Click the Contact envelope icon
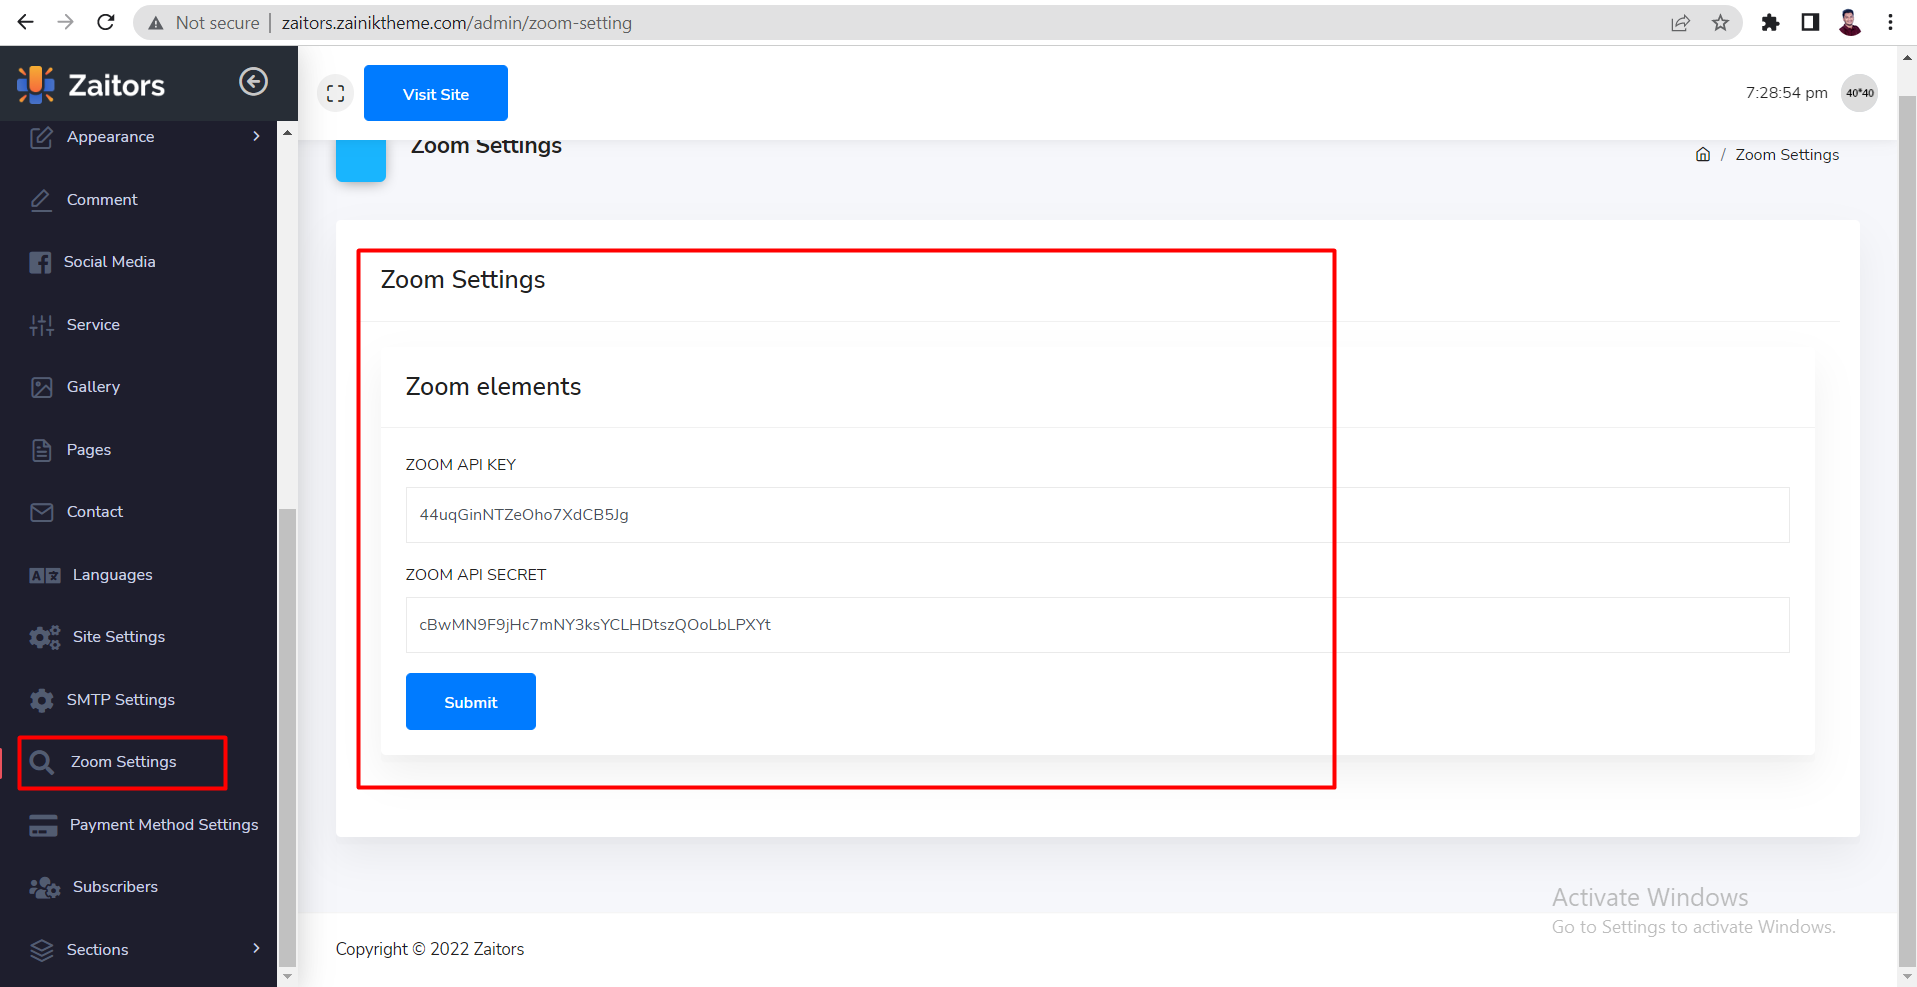 pyautogui.click(x=41, y=512)
